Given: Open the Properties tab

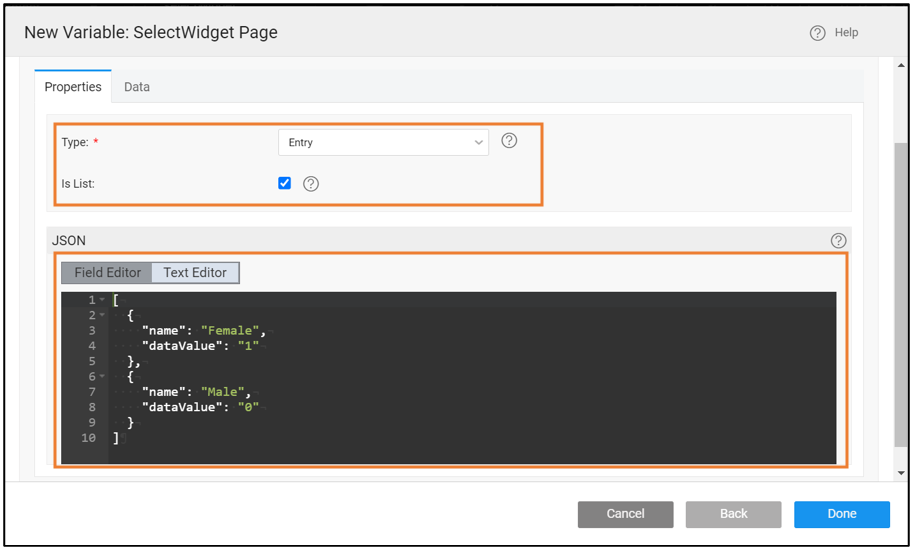Looking at the screenshot, I should [73, 87].
